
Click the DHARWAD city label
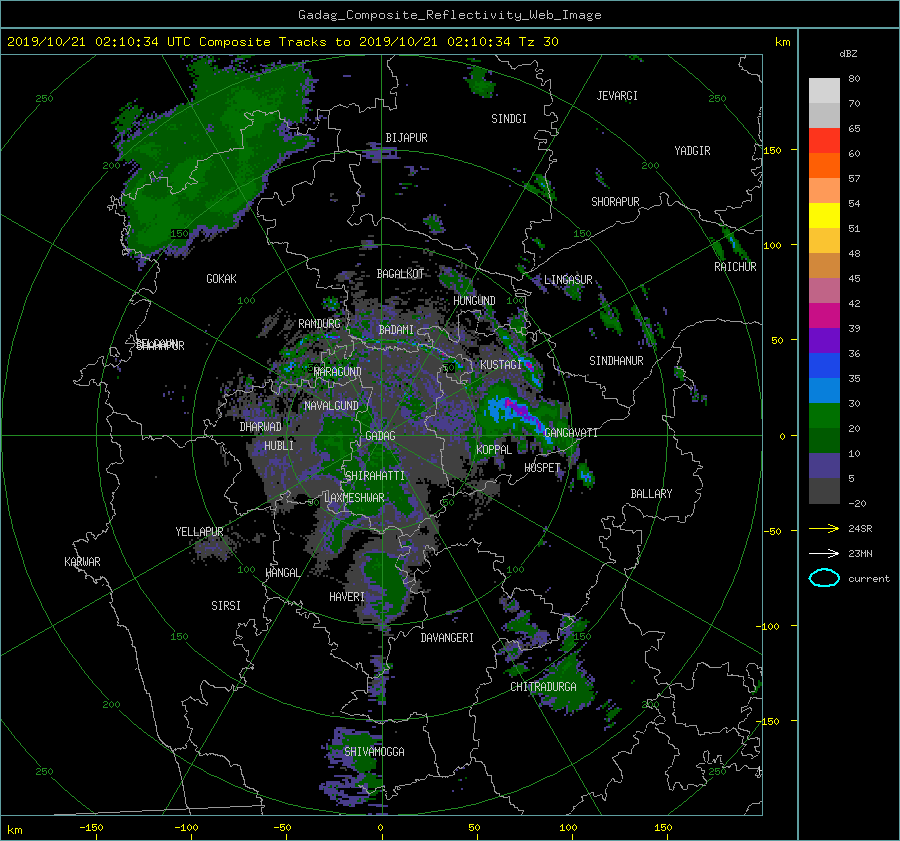click(261, 427)
